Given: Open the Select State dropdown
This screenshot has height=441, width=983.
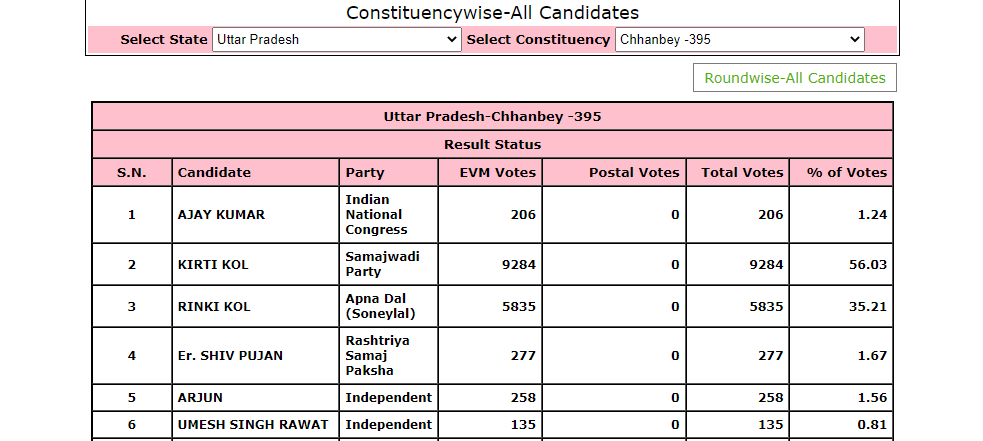Looking at the screenshot, I should 337,40.
